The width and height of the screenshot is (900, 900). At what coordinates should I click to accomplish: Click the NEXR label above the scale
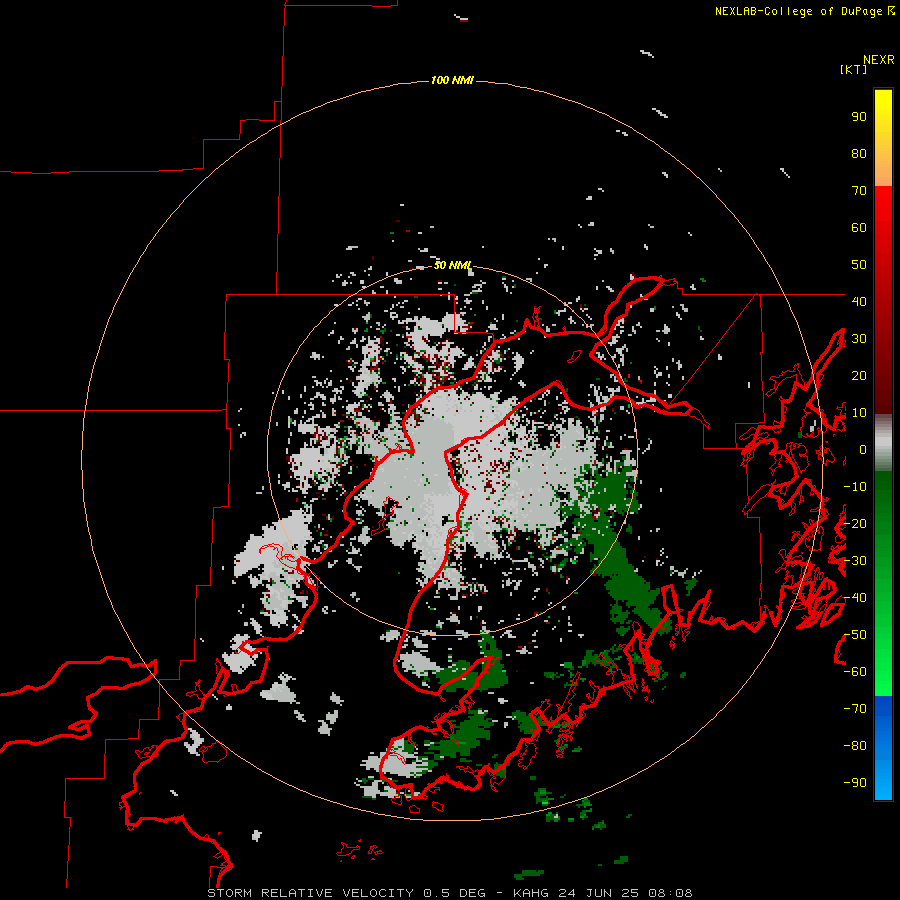pyautogui.click(x=878, y=60)
